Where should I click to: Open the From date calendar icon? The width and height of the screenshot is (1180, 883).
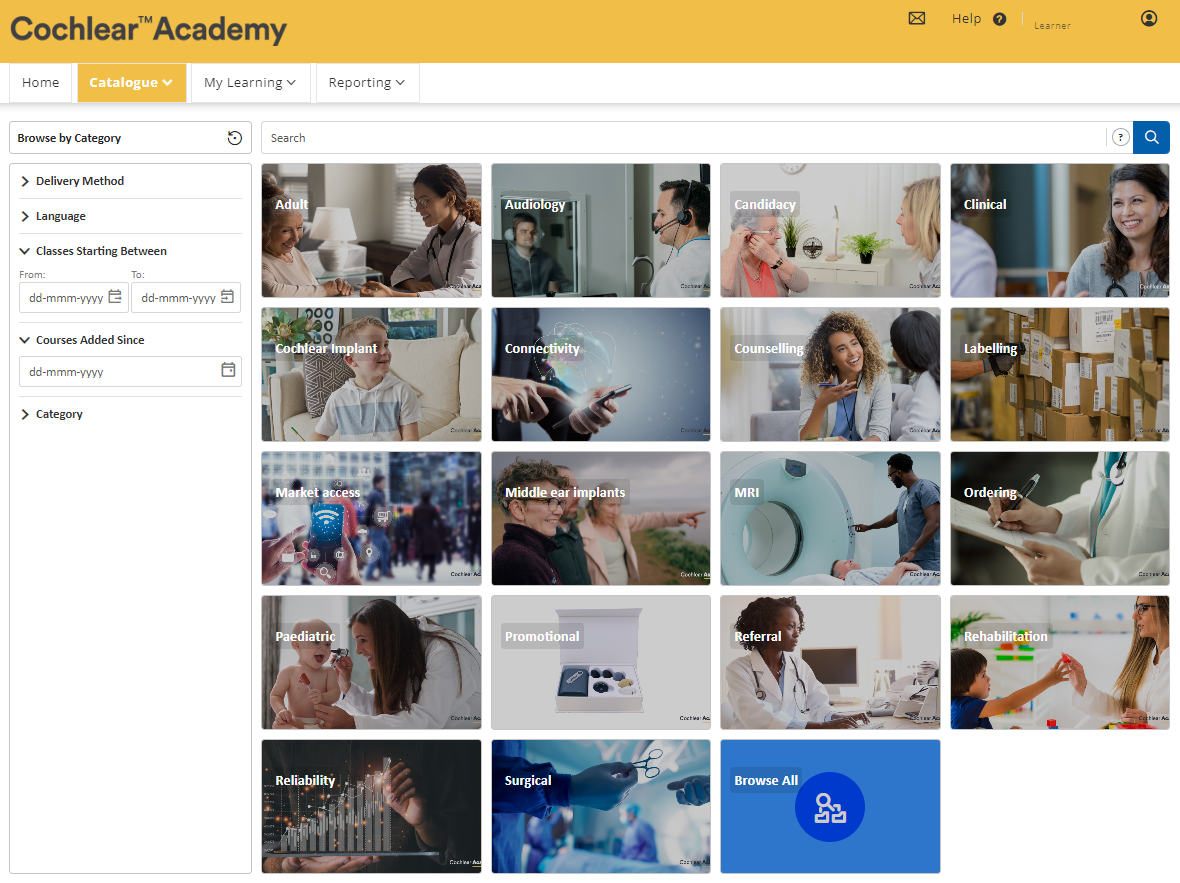tap(115, 297)
